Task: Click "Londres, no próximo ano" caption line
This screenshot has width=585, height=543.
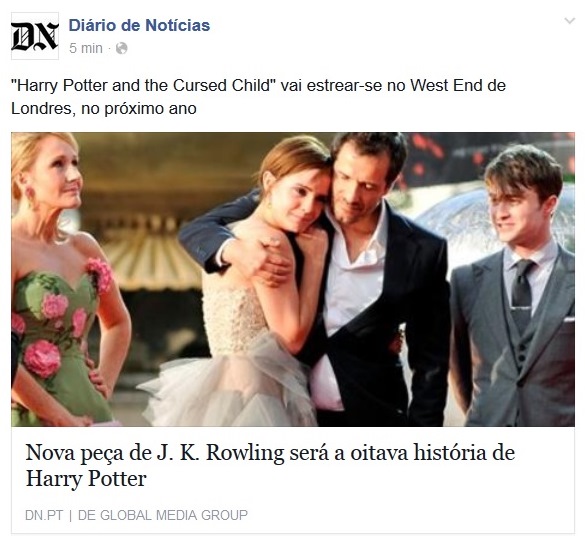Action: [104, 109]
